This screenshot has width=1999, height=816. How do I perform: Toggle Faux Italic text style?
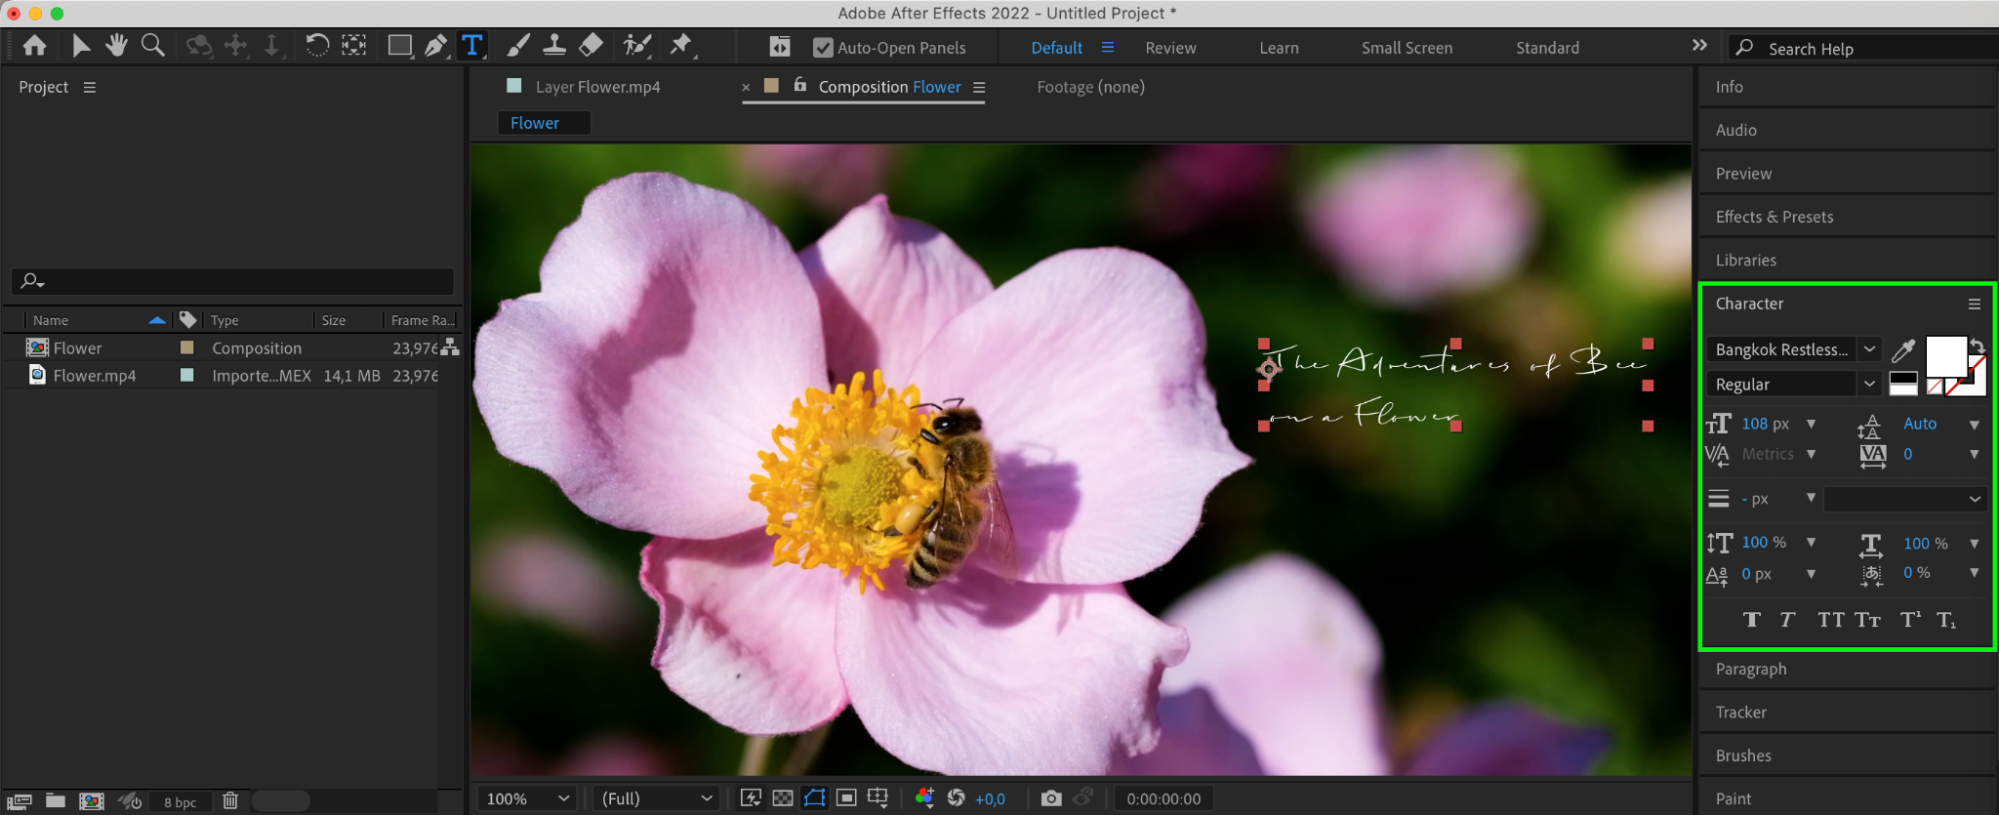click(x=1787, y=620)
